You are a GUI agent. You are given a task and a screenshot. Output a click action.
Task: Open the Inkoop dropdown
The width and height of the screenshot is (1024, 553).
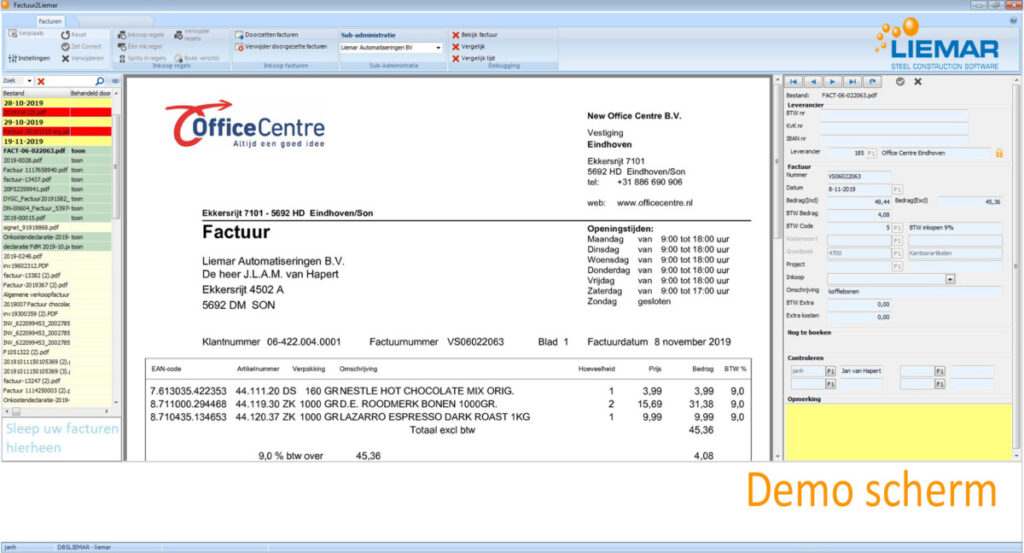[x=950, y=279]
